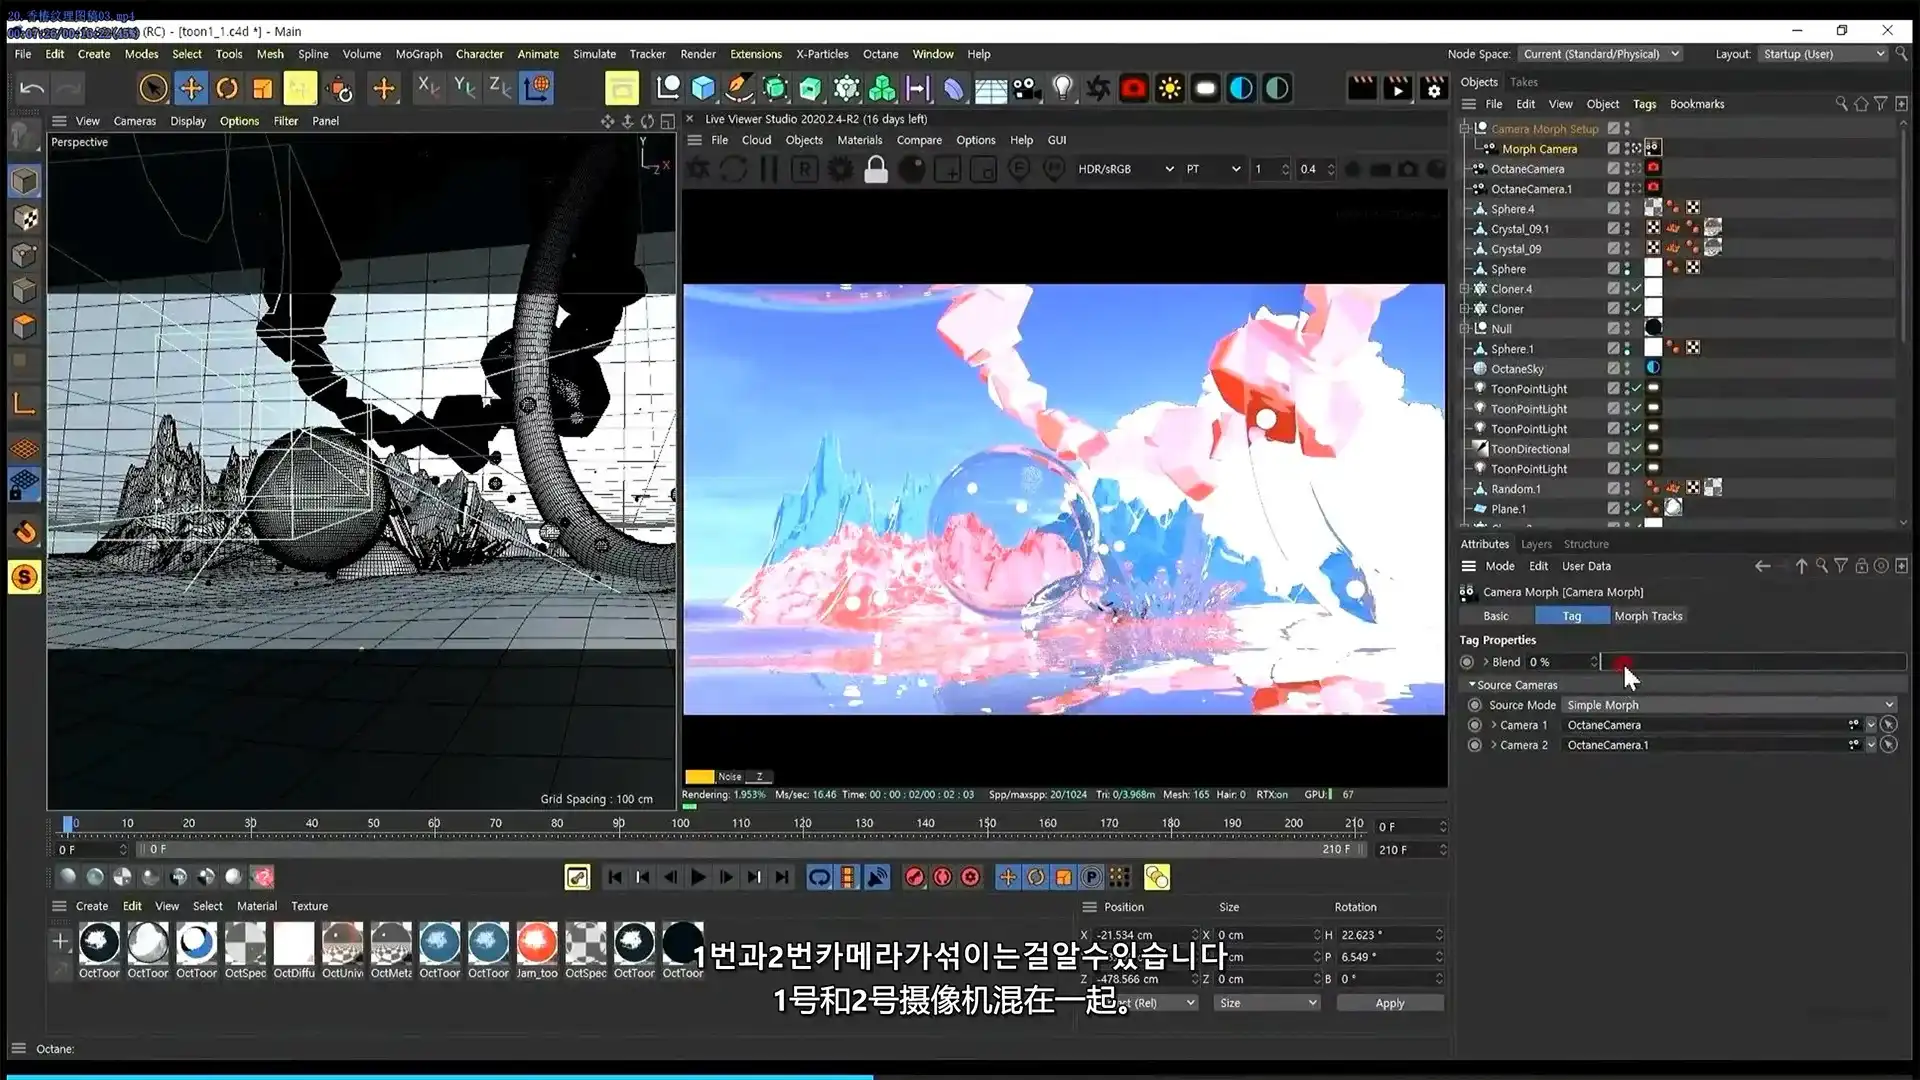Open the MoGraph menu
1920x1080 pixels.
coord(419,54)
